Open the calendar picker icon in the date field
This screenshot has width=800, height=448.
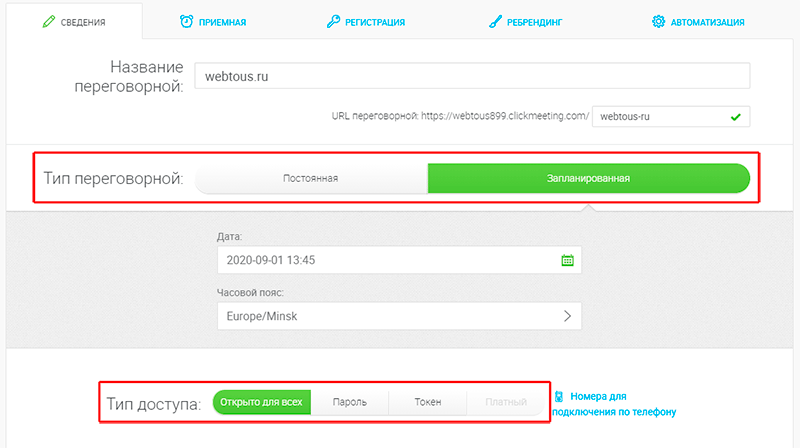tap(567, 260)
